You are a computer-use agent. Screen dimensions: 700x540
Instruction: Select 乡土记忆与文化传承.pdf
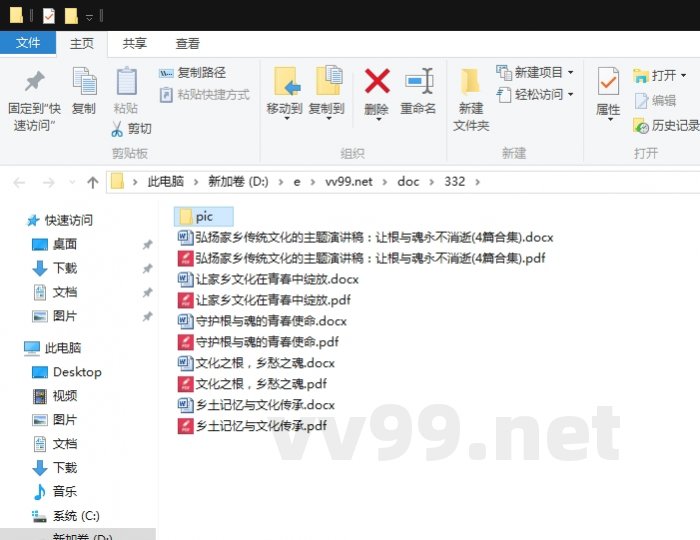(x=253, y=426)
